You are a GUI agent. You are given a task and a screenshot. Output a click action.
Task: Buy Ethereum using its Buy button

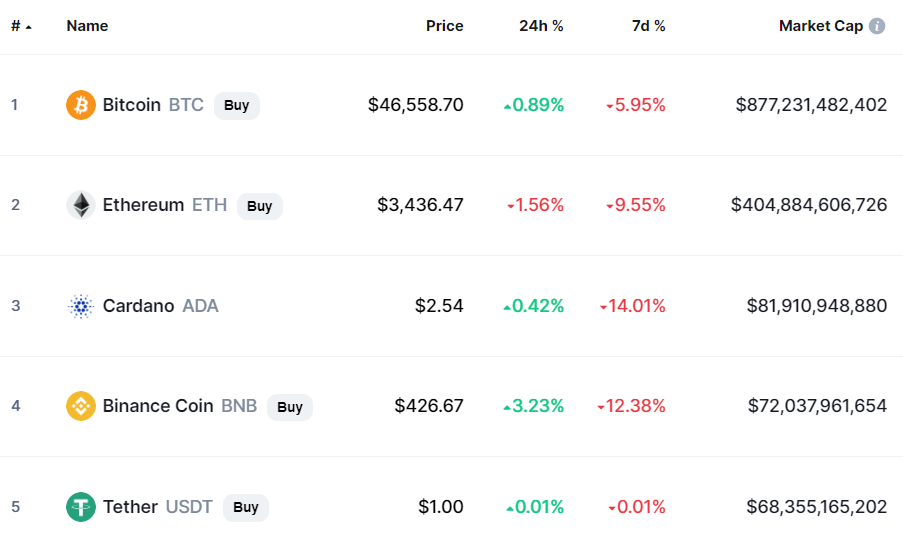260,206
